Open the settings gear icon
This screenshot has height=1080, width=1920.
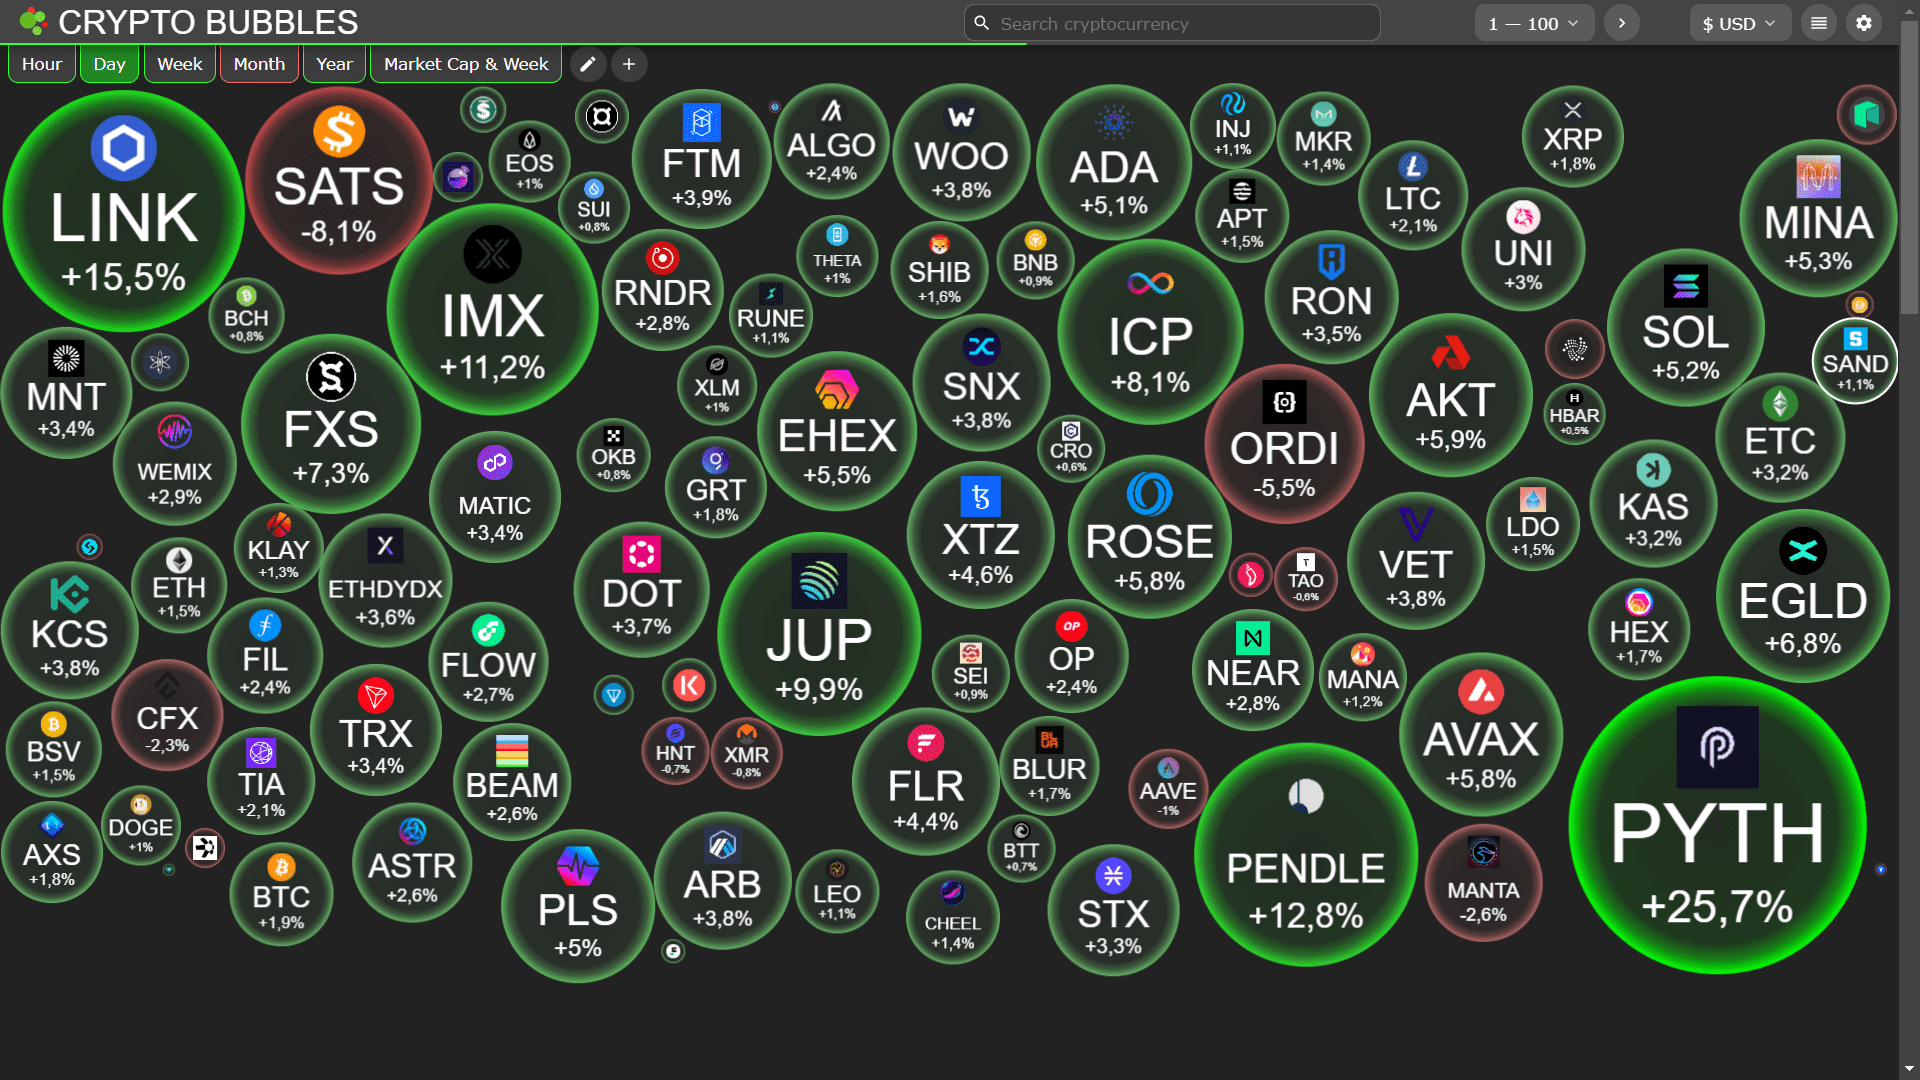(x=1864, y=23)
